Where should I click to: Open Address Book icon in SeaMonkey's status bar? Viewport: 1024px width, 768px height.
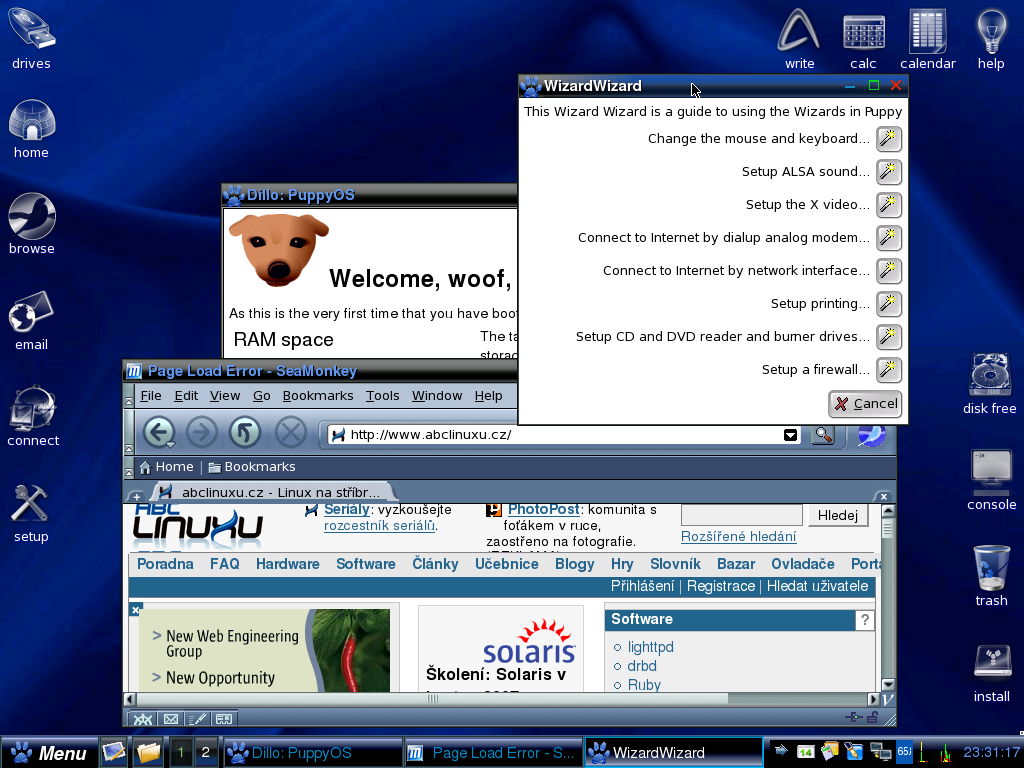coord(224,719)
